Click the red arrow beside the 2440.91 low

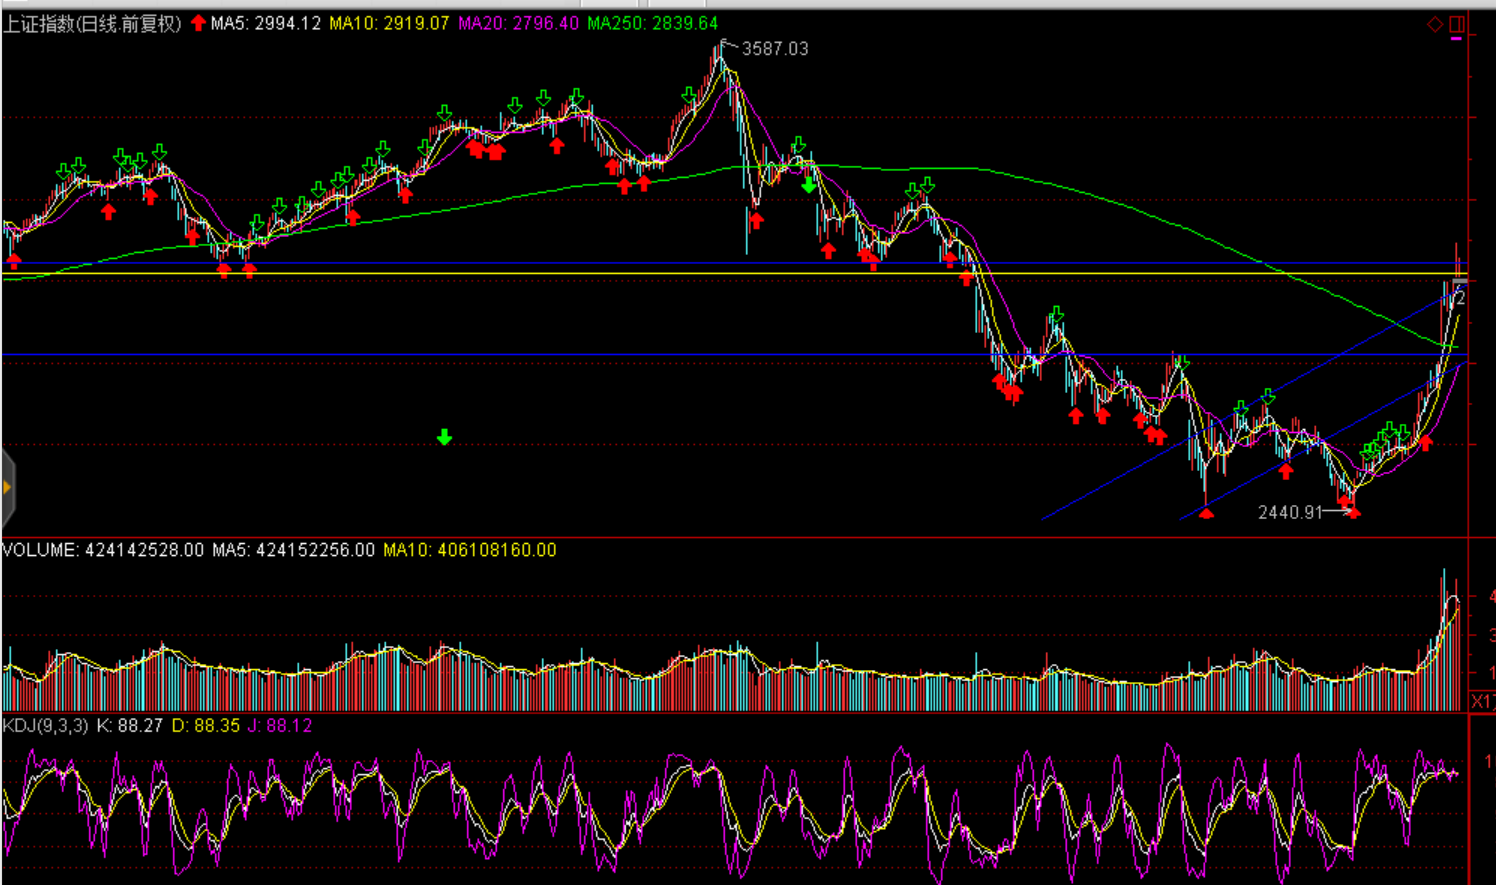pyautogui.click(x=1353, y=512)
